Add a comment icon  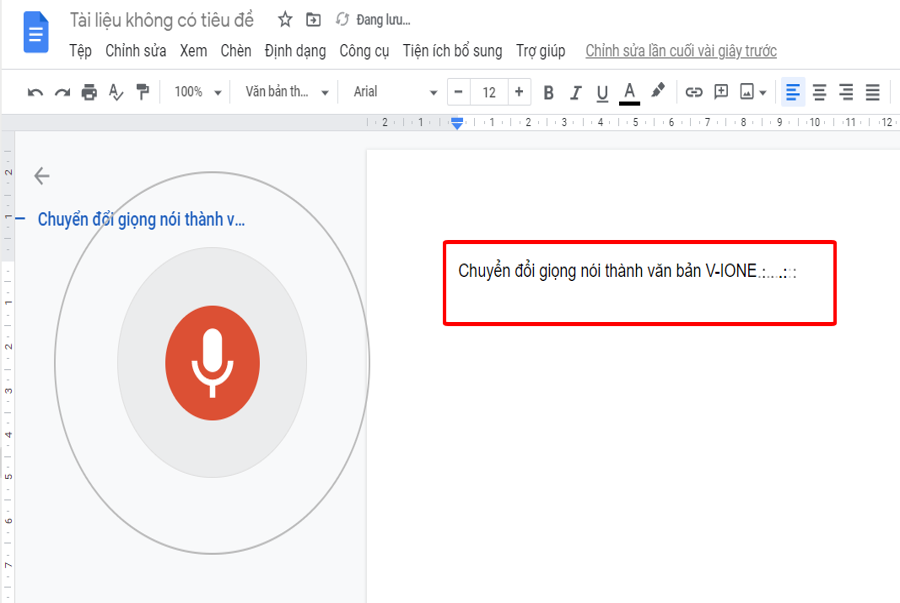coord(721,92)
